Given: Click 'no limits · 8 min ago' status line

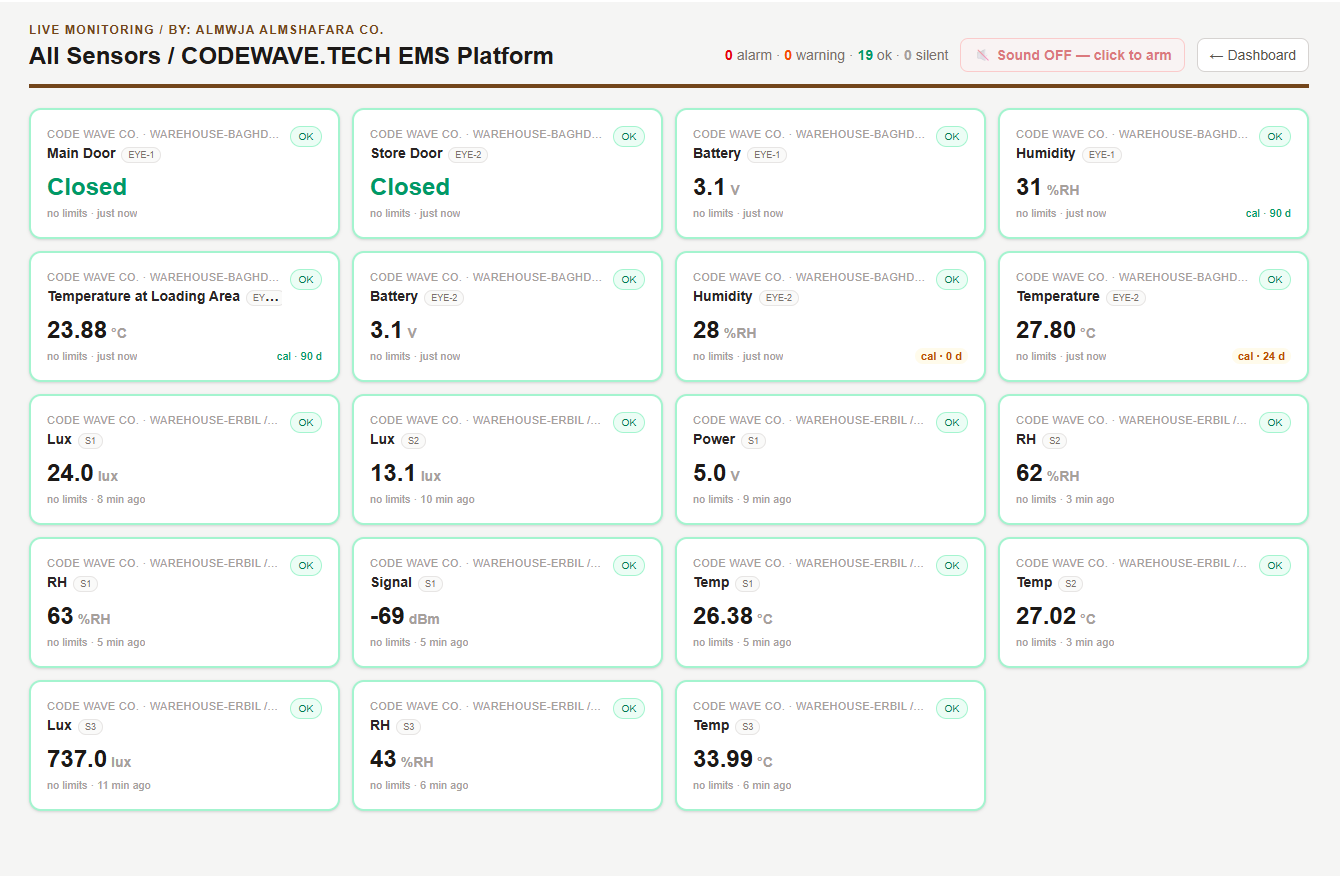Looking at the screenshot, I should click(x=96, y=500).
